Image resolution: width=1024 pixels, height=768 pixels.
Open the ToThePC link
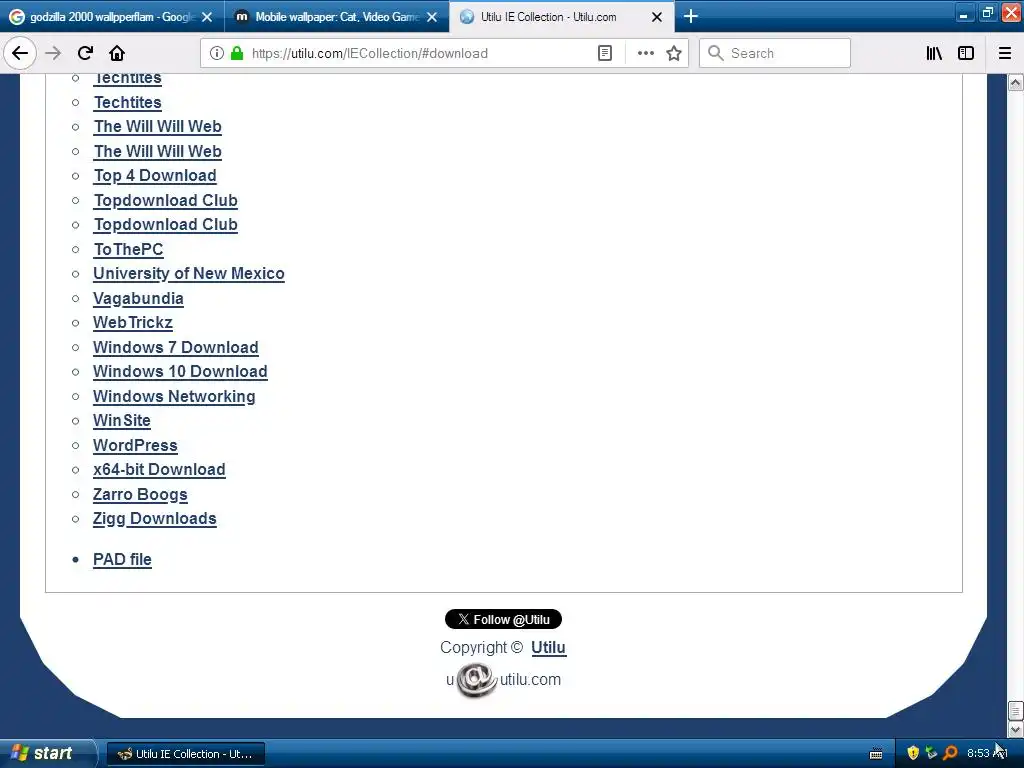point(129,249)
